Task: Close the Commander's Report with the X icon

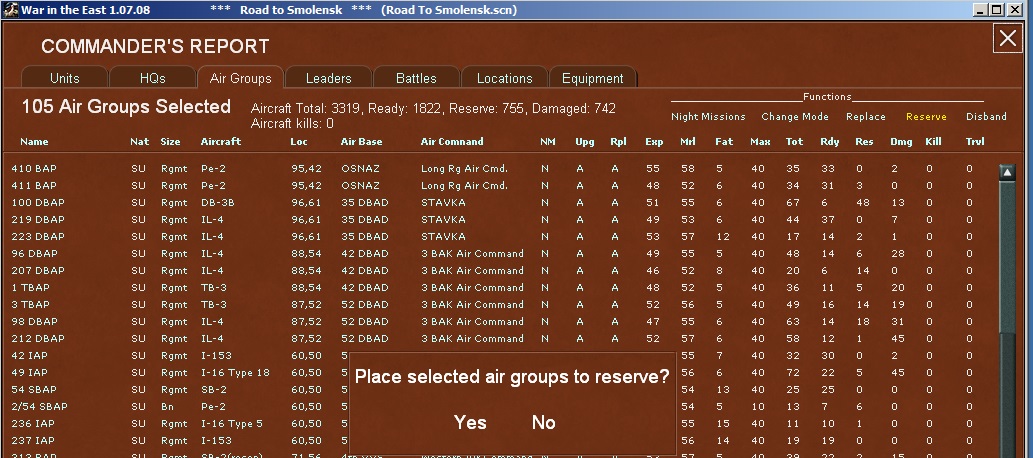Action: 1008,39
